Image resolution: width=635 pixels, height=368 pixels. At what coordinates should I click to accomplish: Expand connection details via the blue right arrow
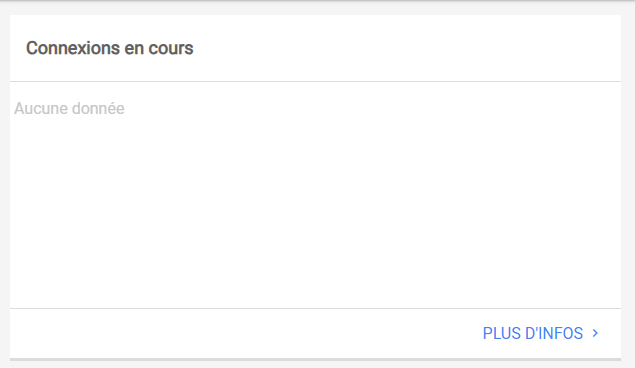(x=595, y=333)
